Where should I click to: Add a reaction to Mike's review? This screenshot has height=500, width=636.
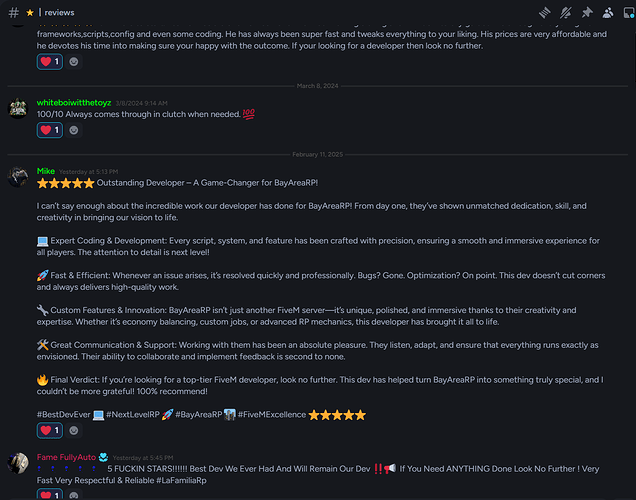(74, 430)
